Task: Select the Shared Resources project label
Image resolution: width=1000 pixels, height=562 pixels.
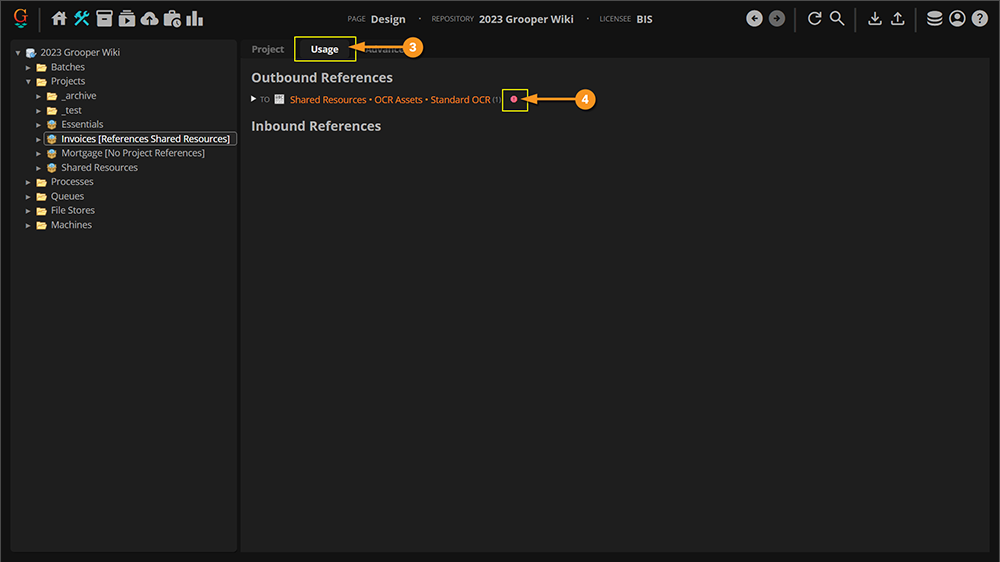Action: (99, 167)
